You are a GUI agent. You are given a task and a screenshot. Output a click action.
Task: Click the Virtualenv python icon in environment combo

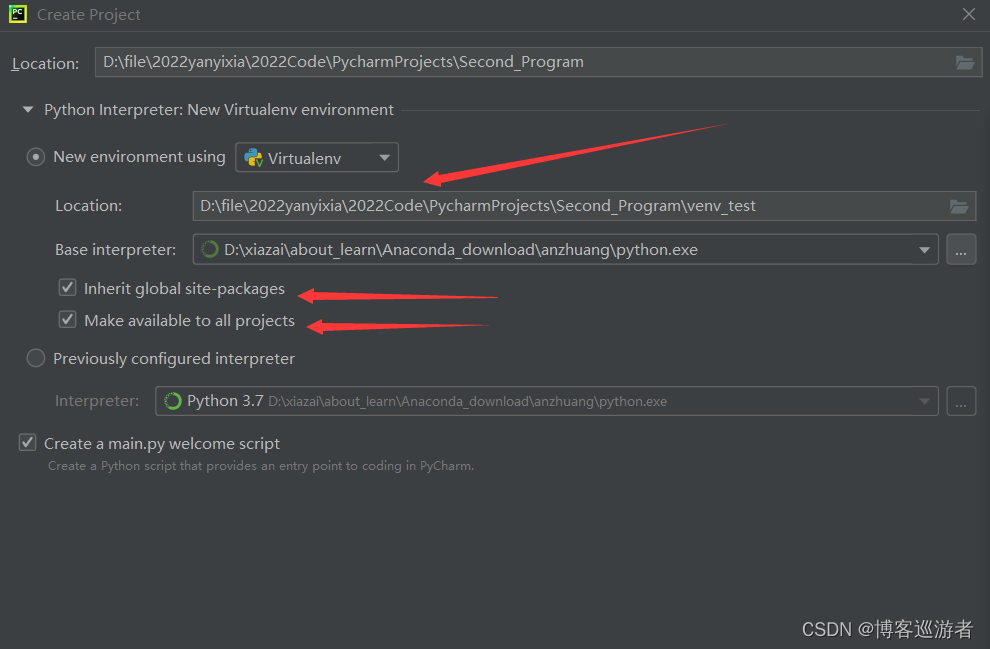click(x=253, y=158)
